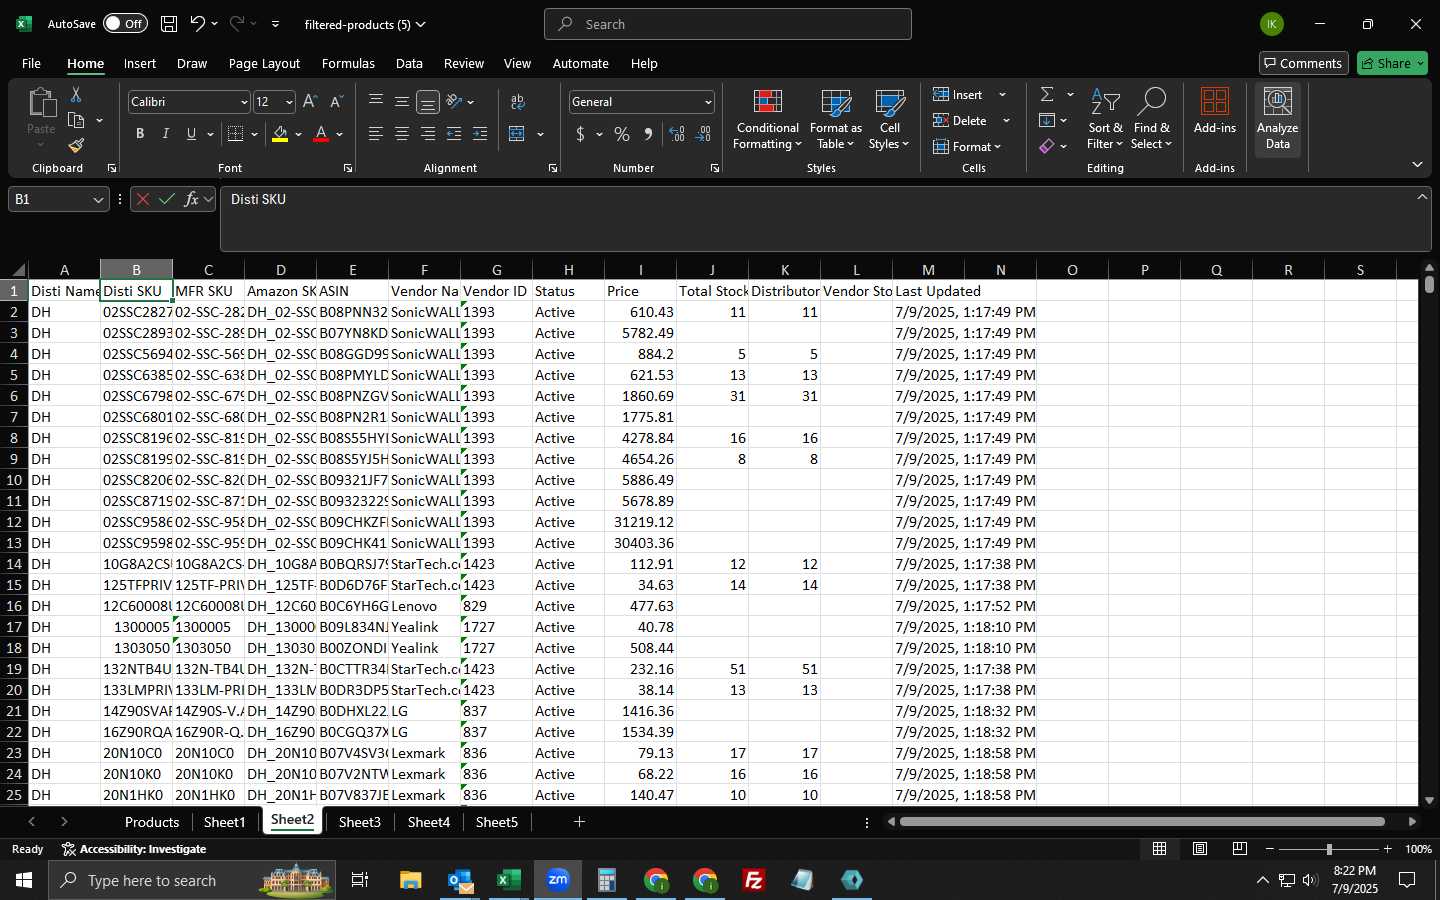This screenshot has height=900, width=1440.
Task: Open the Name Box dropdown arrow
Action: [98, 200]
